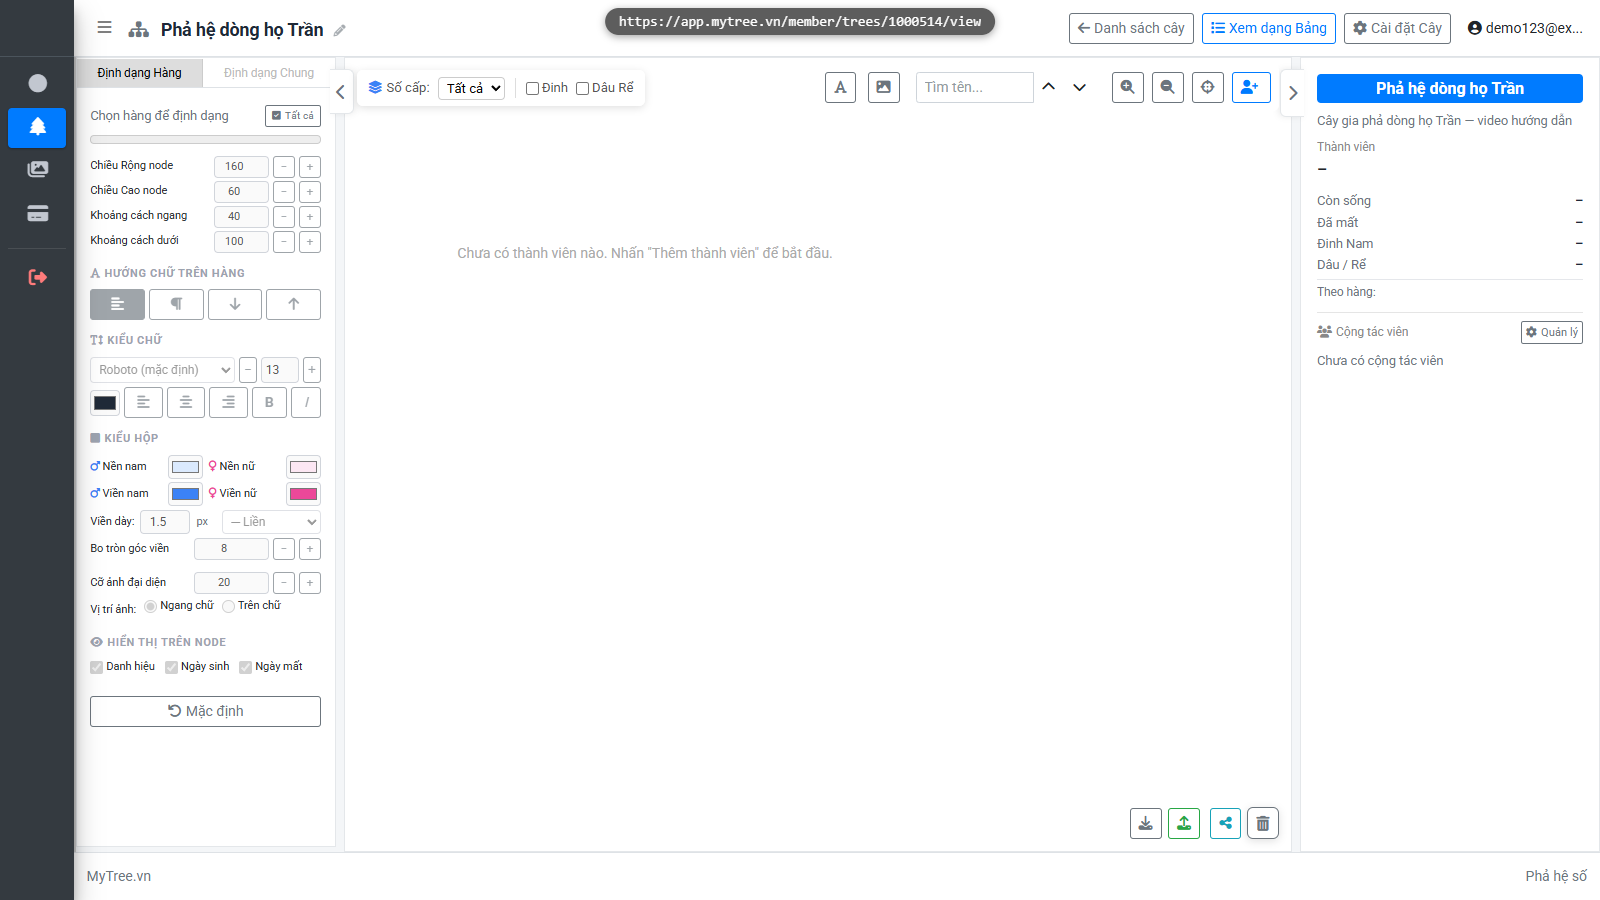Check the Dâu Rể filter checkbox
Viewport: 1600px width, 900px height.
tap(583, 88)
